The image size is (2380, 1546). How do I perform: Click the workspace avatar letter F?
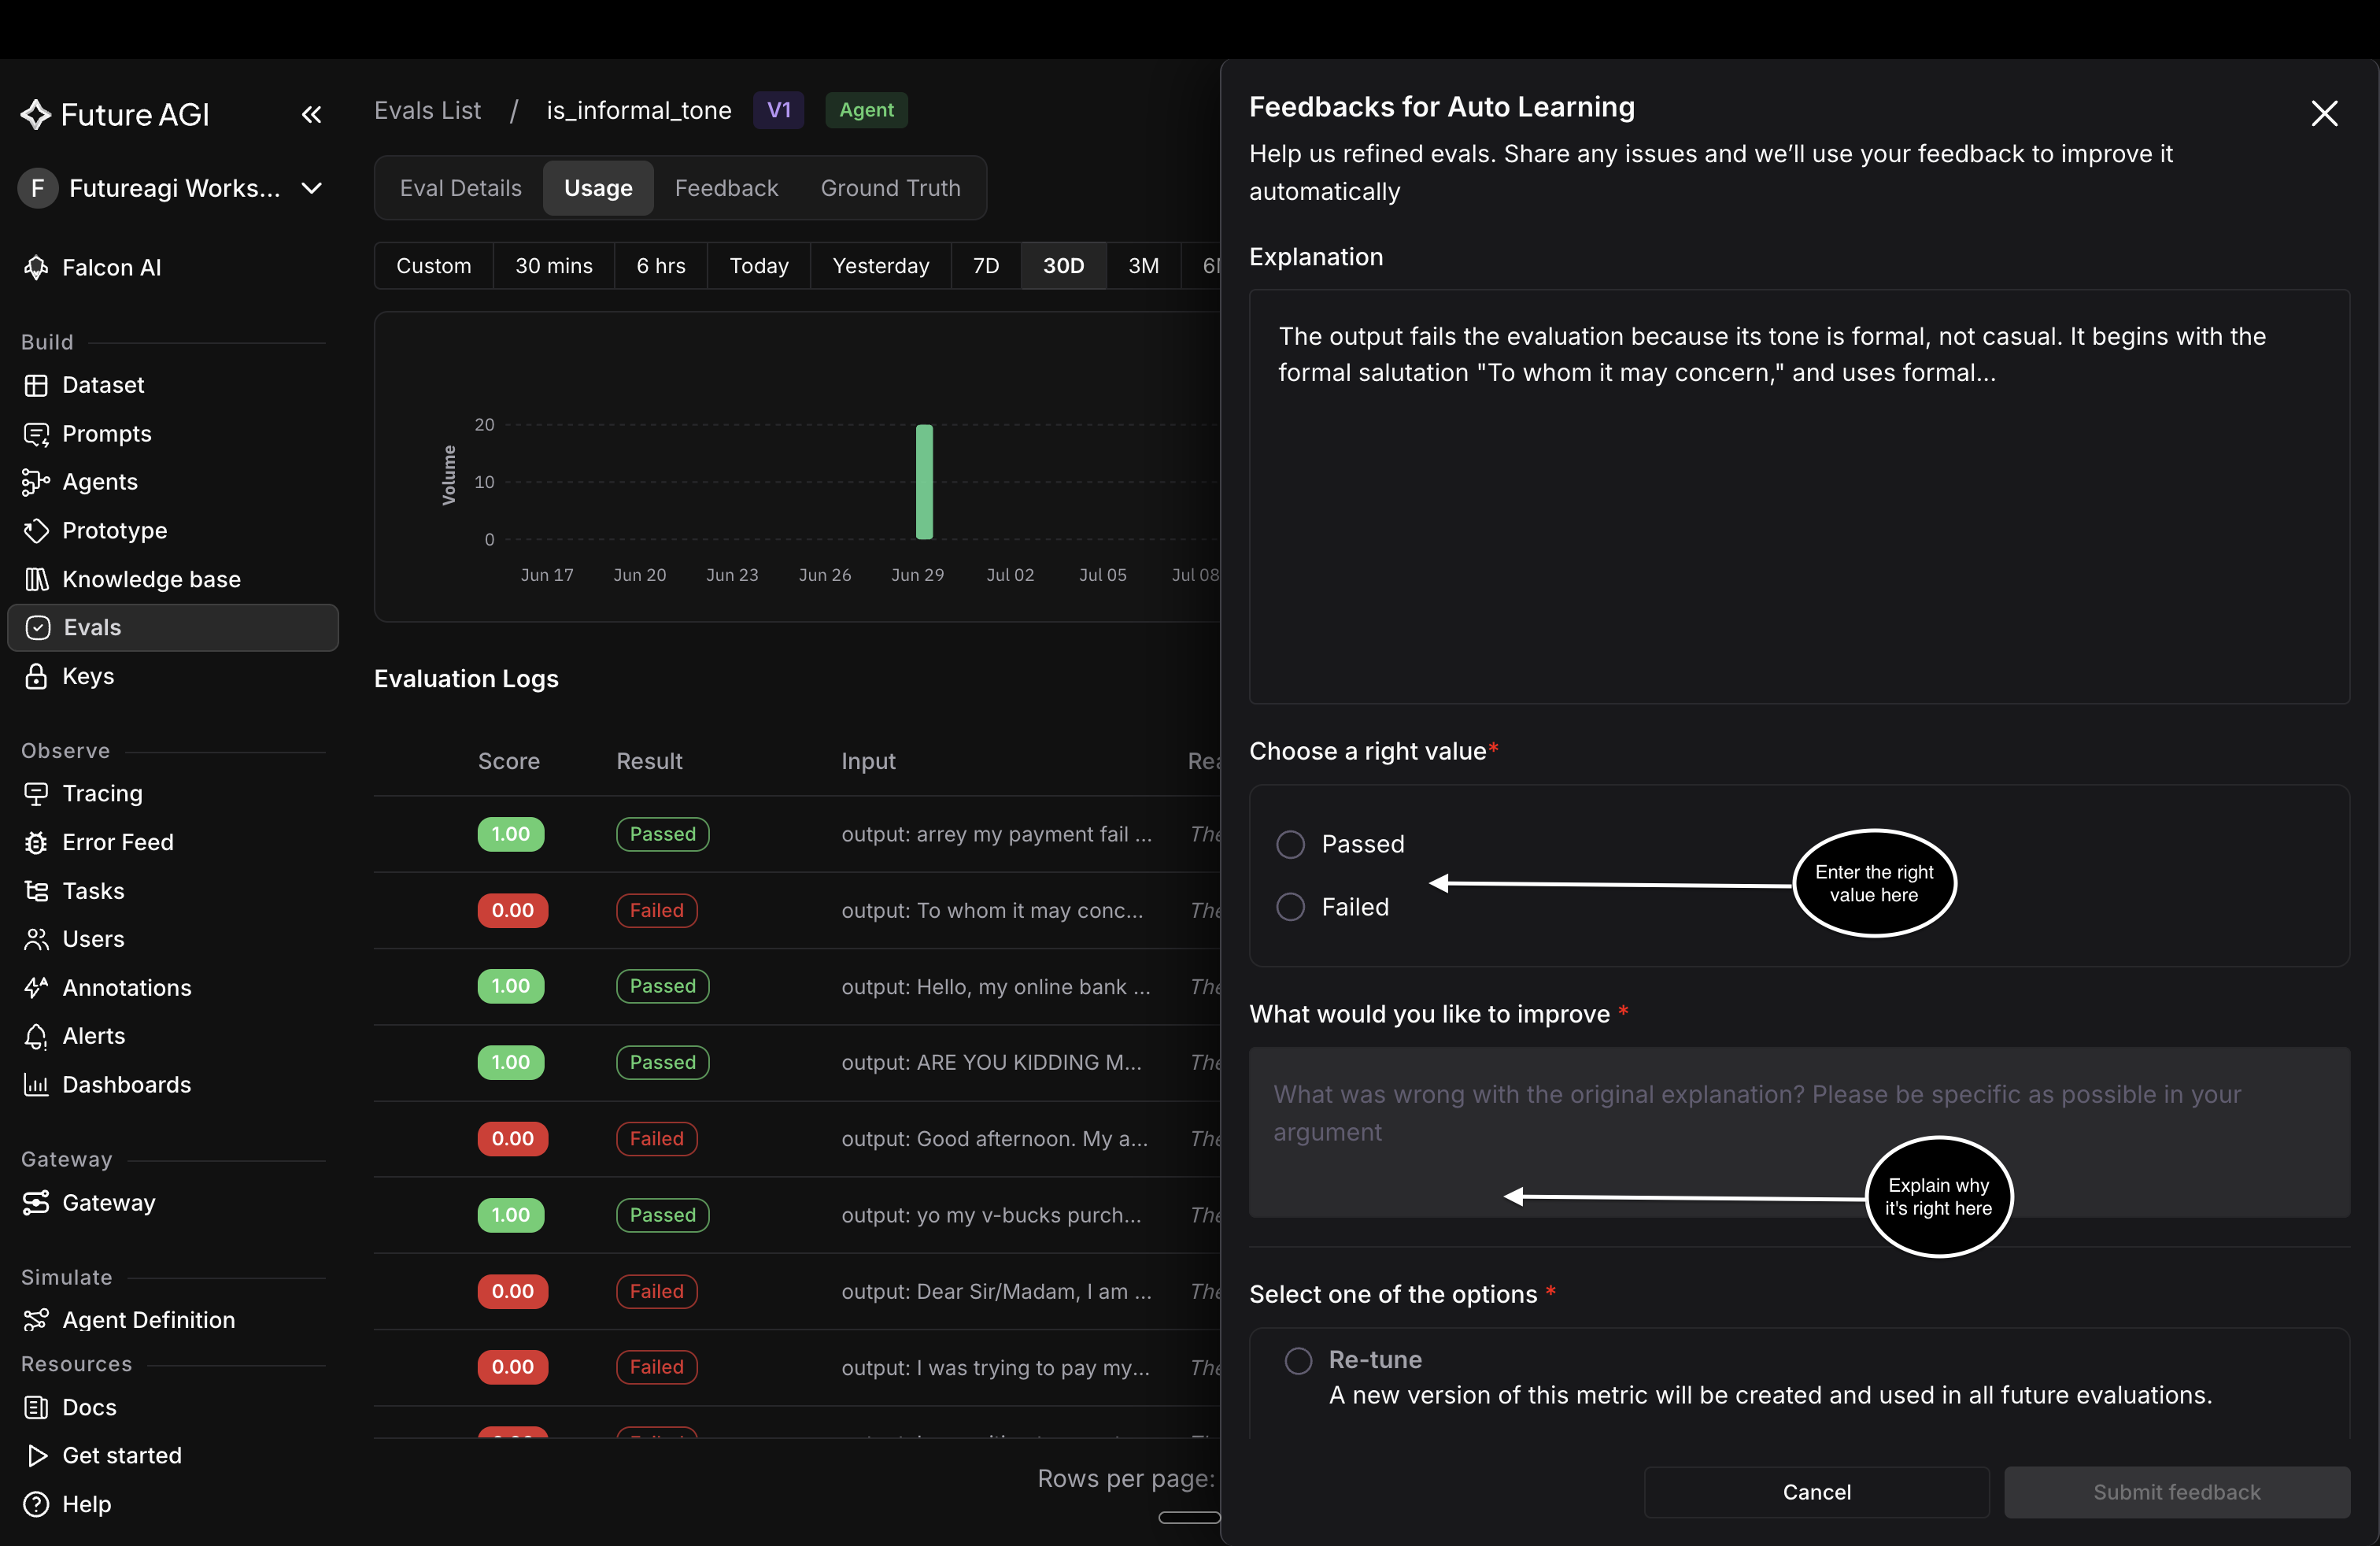point(38,188)
